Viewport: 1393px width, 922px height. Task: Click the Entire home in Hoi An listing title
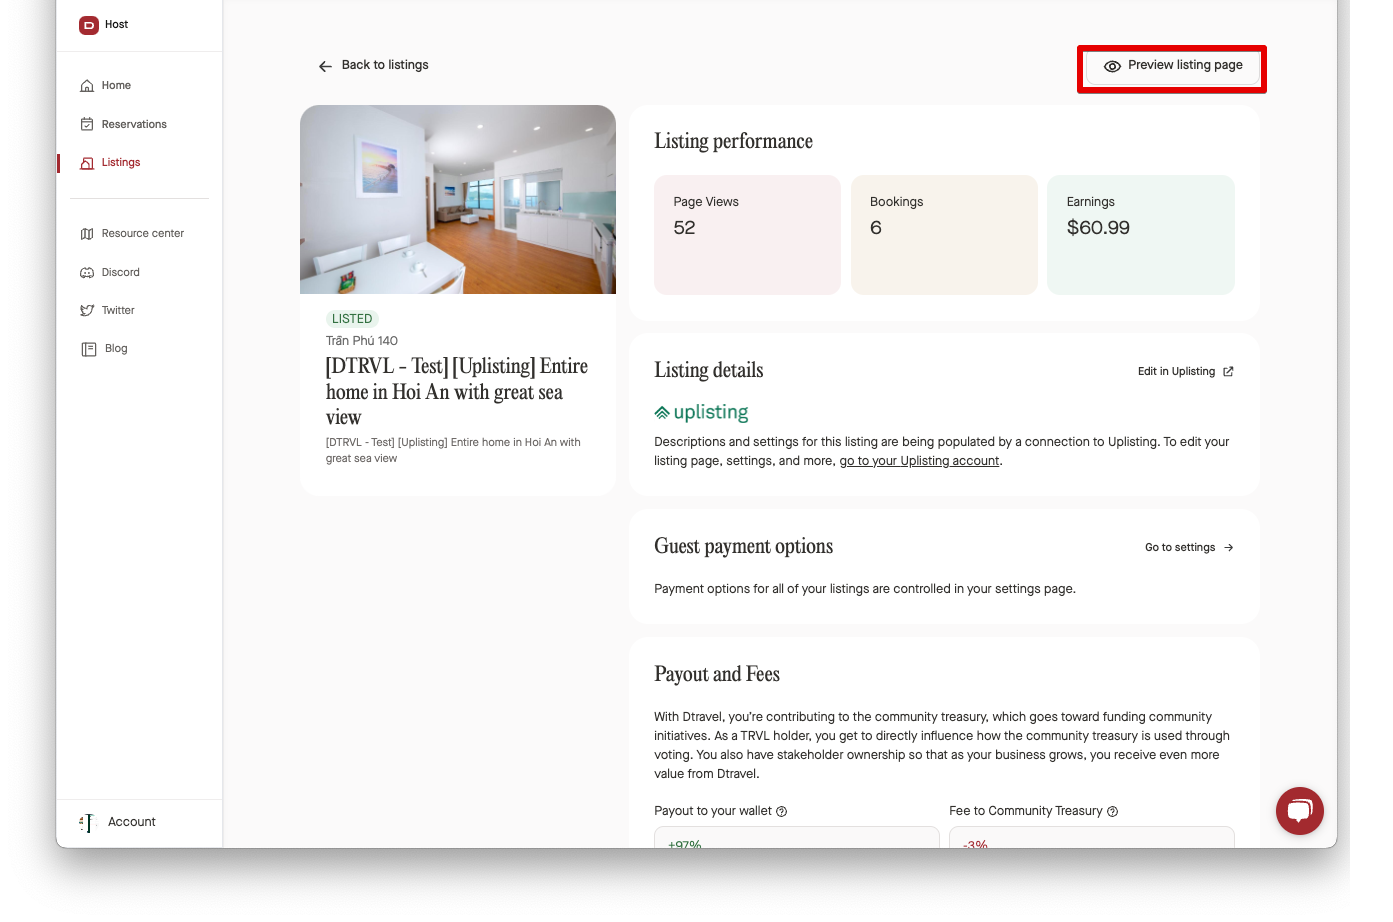457,392
